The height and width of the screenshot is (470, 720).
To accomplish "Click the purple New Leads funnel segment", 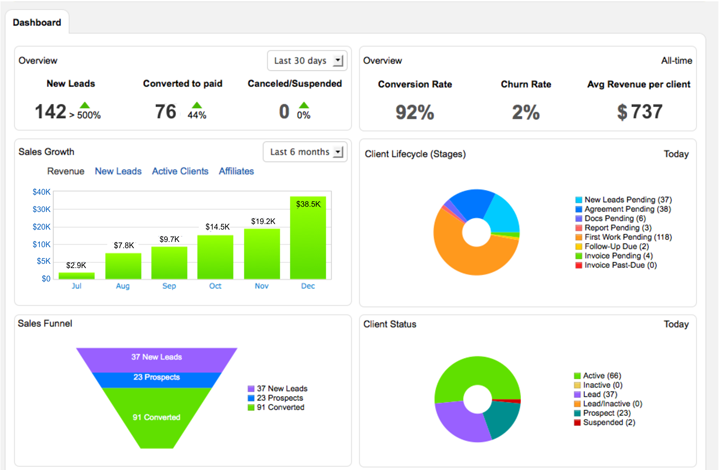I will coord(156,358).
